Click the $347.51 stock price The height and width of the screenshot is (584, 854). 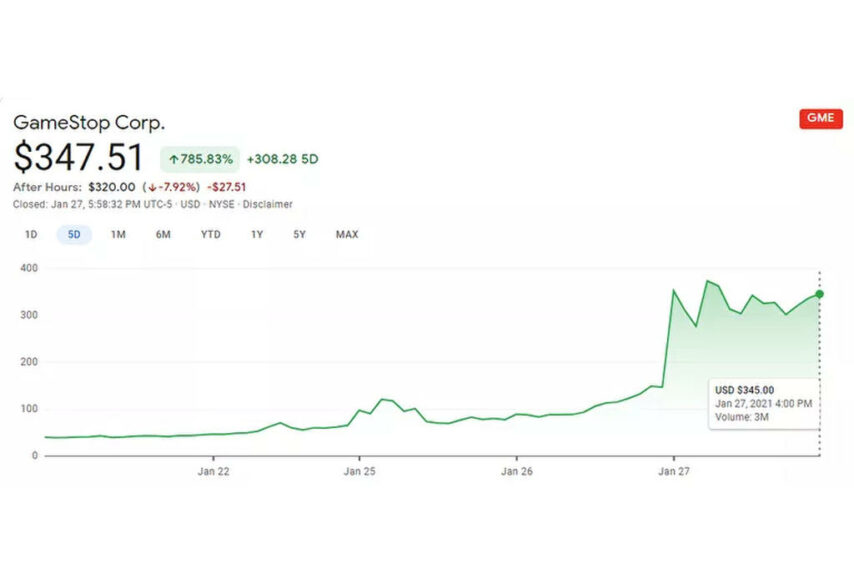pyautogui.click(x=78, y=157)
